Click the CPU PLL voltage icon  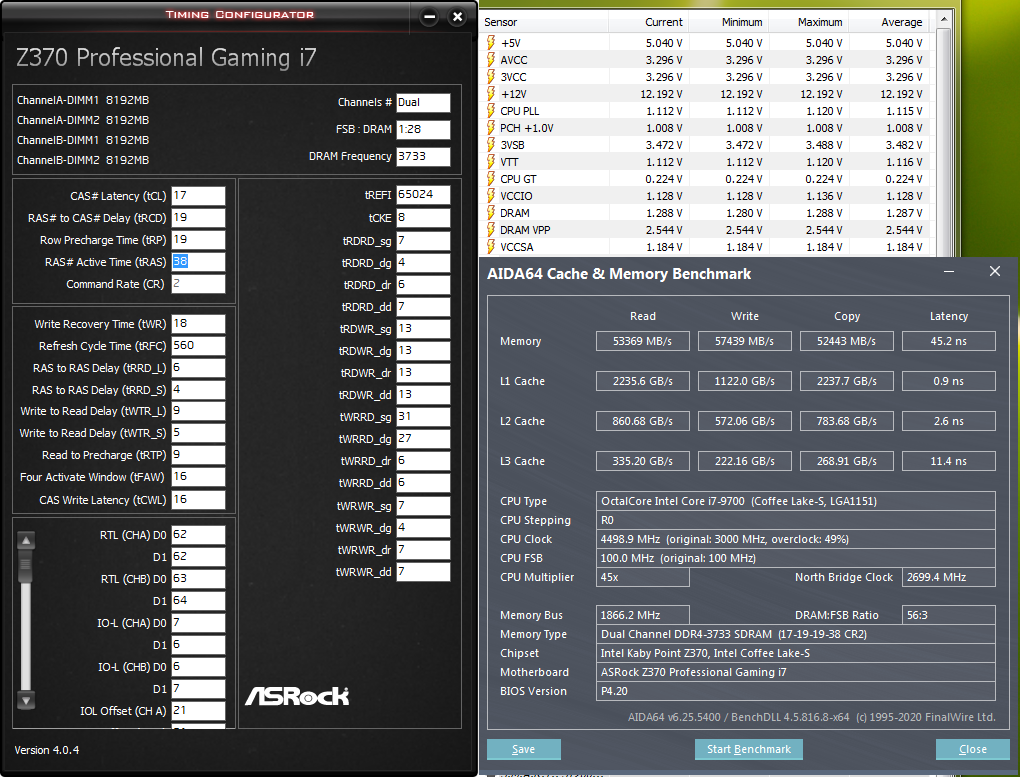coord(491,111)
